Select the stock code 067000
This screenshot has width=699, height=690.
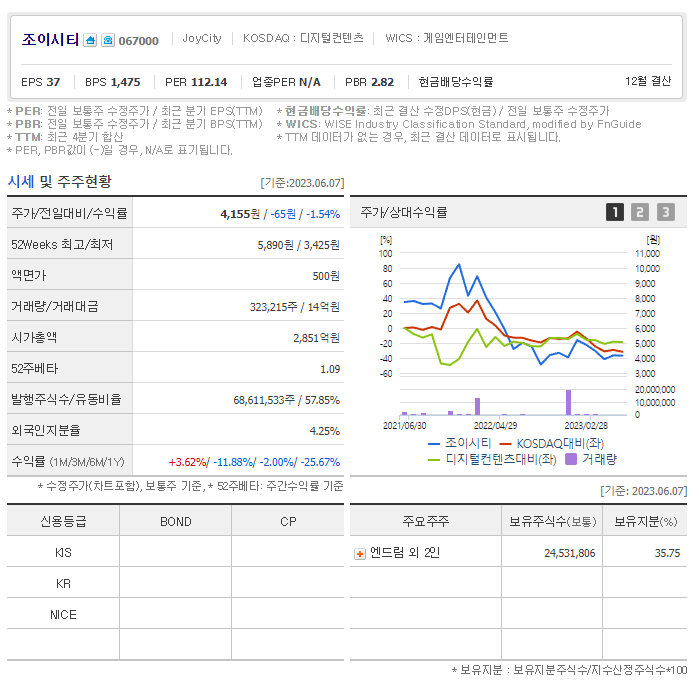[x=139, y=41]
